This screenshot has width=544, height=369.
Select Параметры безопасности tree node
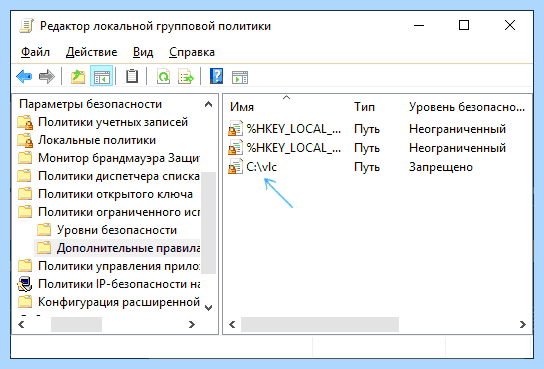(x=91, y=104)
